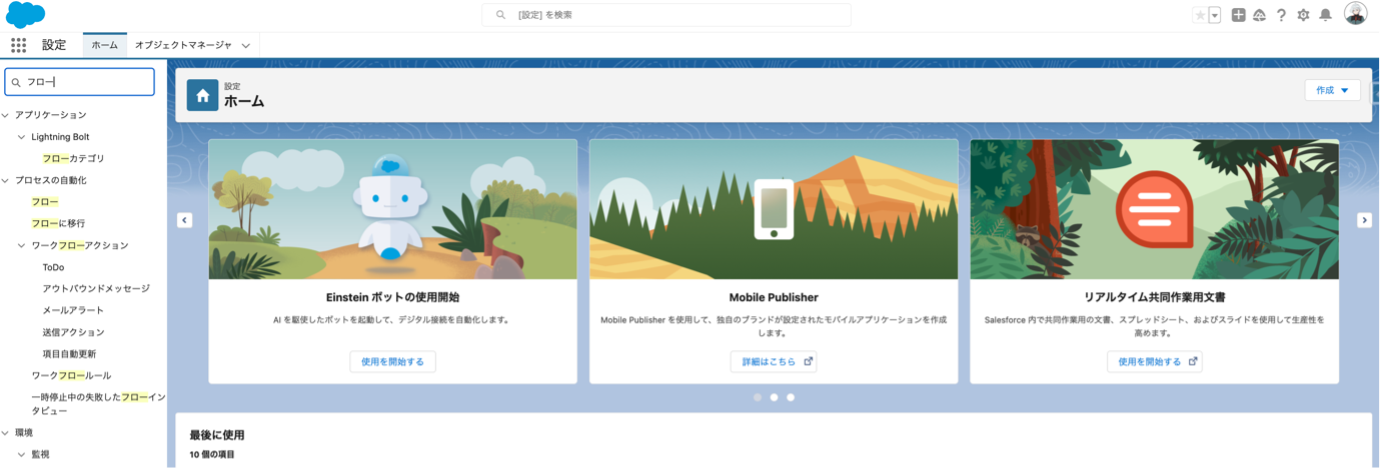Open the フロー setup page link
Image resolution: width=1384 pixels, height=470 pixels.
click(45, 202)
